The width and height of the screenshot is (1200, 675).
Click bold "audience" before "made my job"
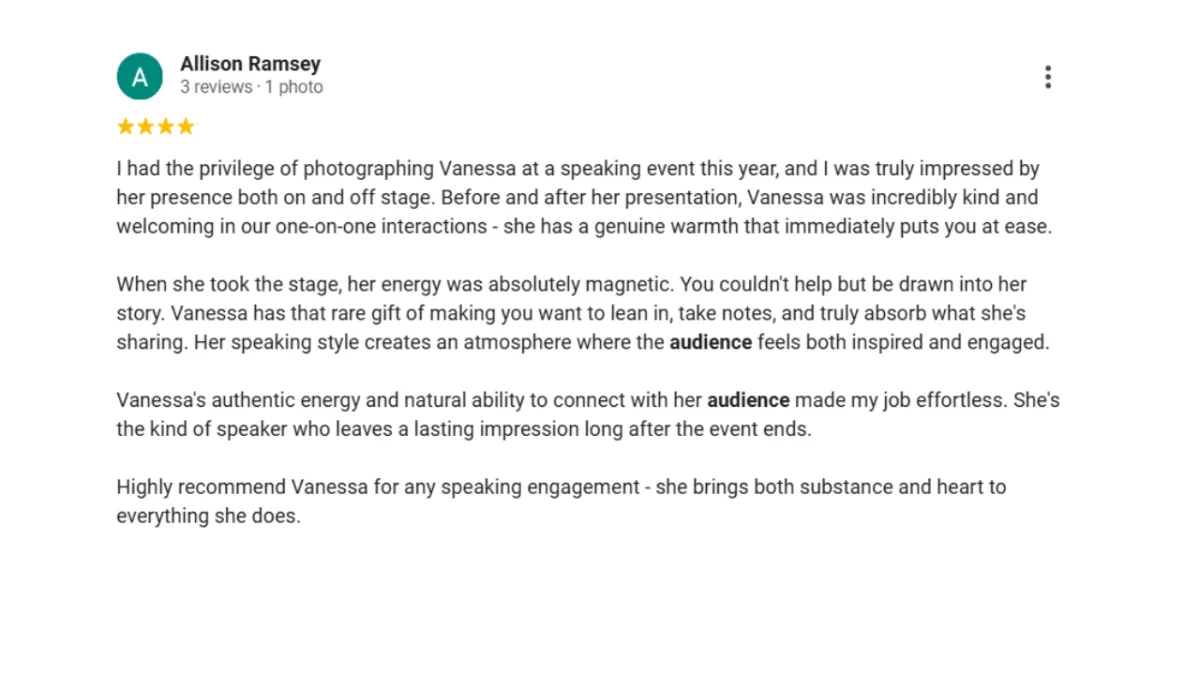[748, 400]
